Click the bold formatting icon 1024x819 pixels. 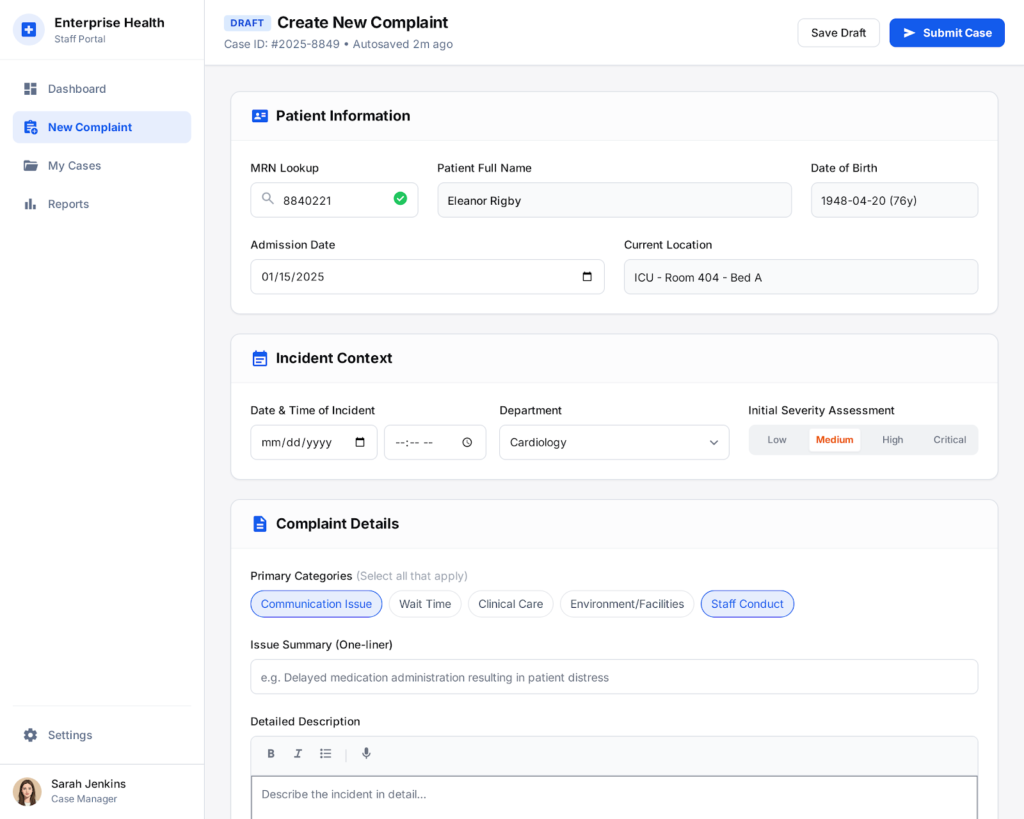pyautogui.click(x=271, y=754)
